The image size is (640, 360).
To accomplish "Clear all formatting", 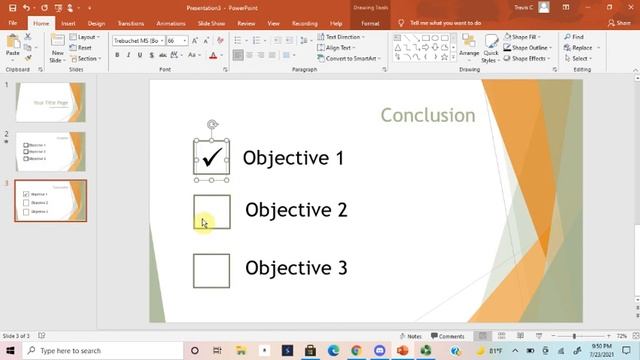I will click(220, 41).
